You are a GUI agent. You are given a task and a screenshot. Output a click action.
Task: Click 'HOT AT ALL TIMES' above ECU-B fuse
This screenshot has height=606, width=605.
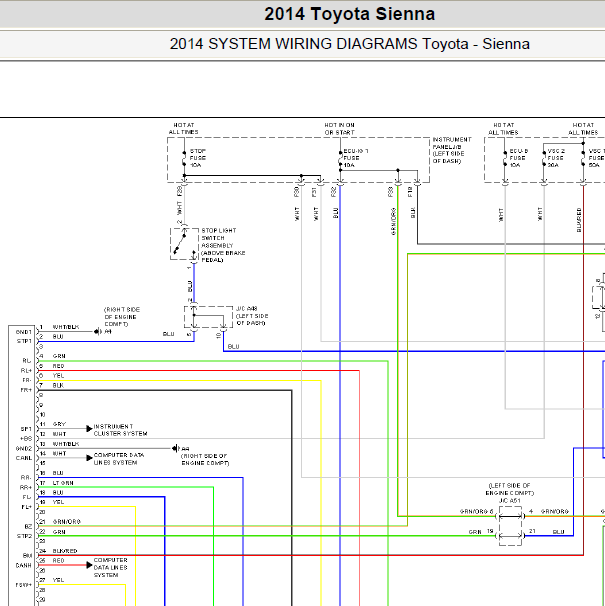pos(503,129)
